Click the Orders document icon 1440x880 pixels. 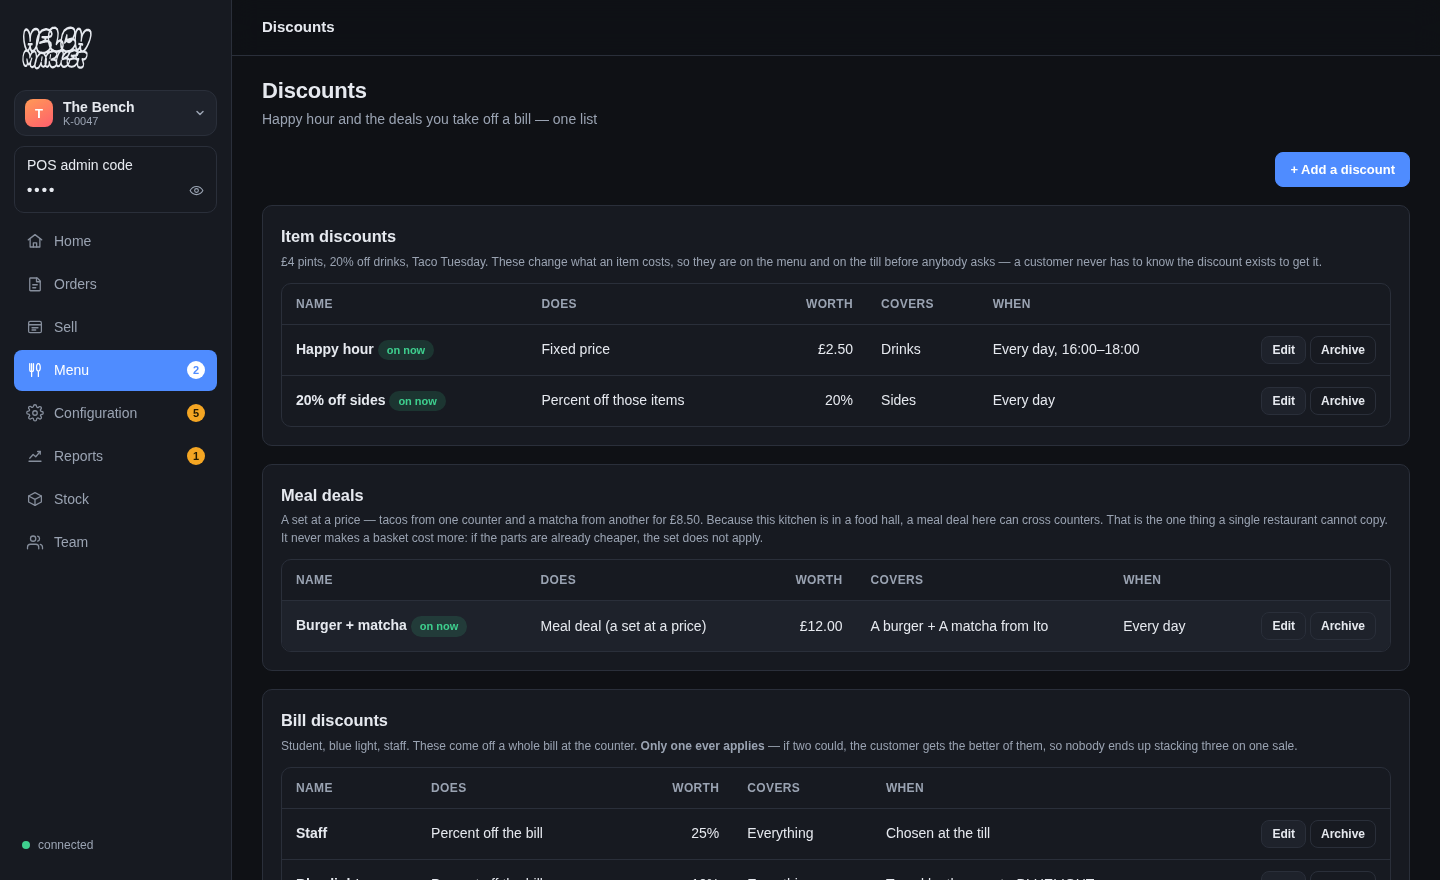pyautogui.click(x=35, y=284)
